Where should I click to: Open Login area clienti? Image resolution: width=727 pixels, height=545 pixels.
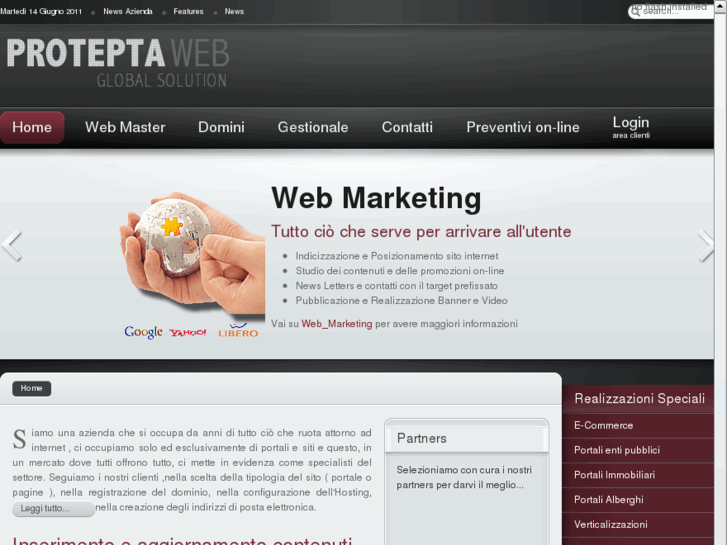point(631,127)
